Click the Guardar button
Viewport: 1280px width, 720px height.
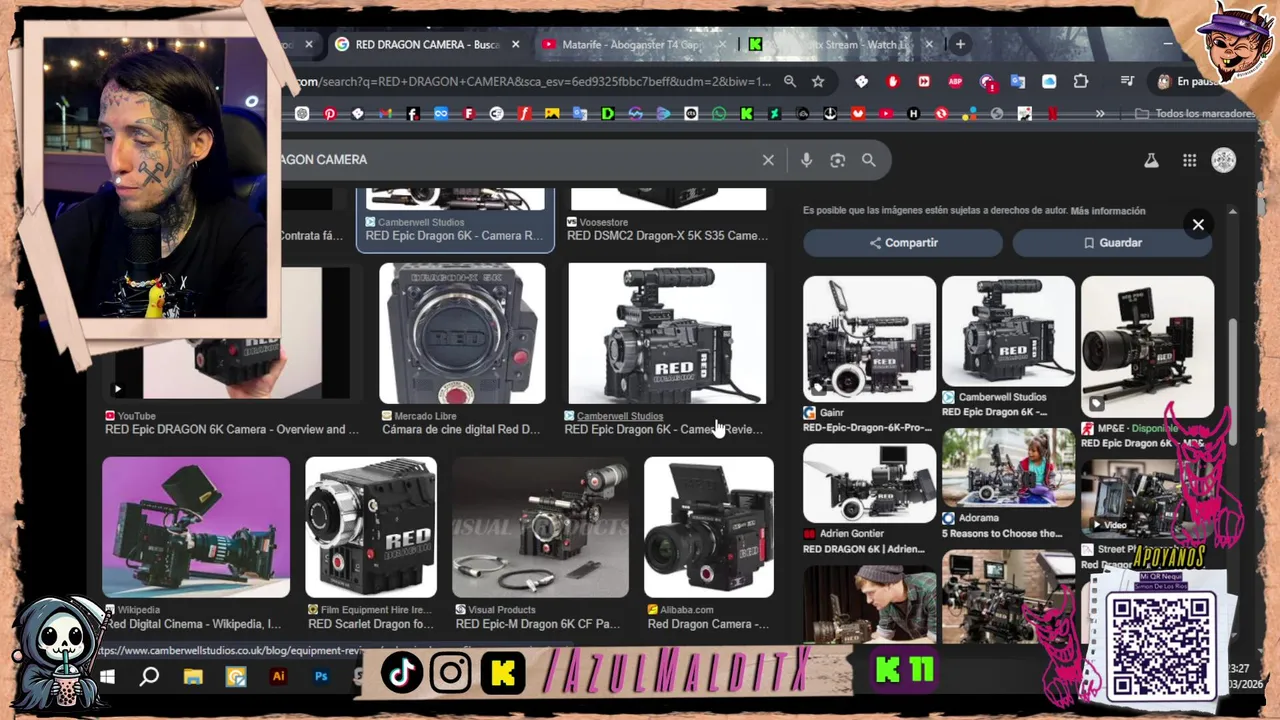click(x=1112, y=243)
